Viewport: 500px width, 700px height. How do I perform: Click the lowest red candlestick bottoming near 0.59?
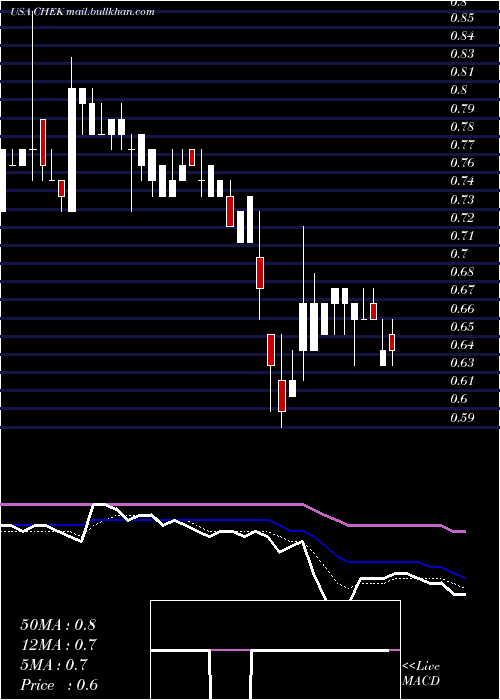[282, 396]
